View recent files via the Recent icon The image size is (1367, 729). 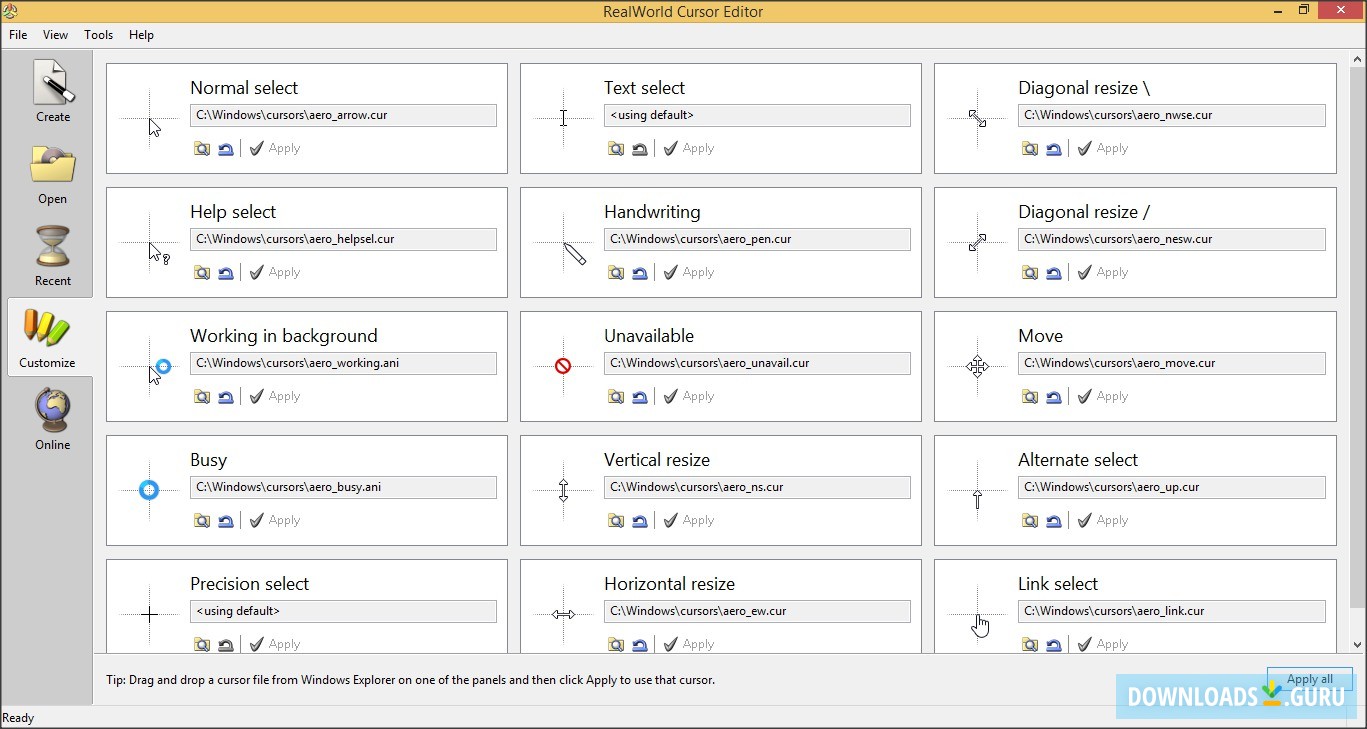51,254
